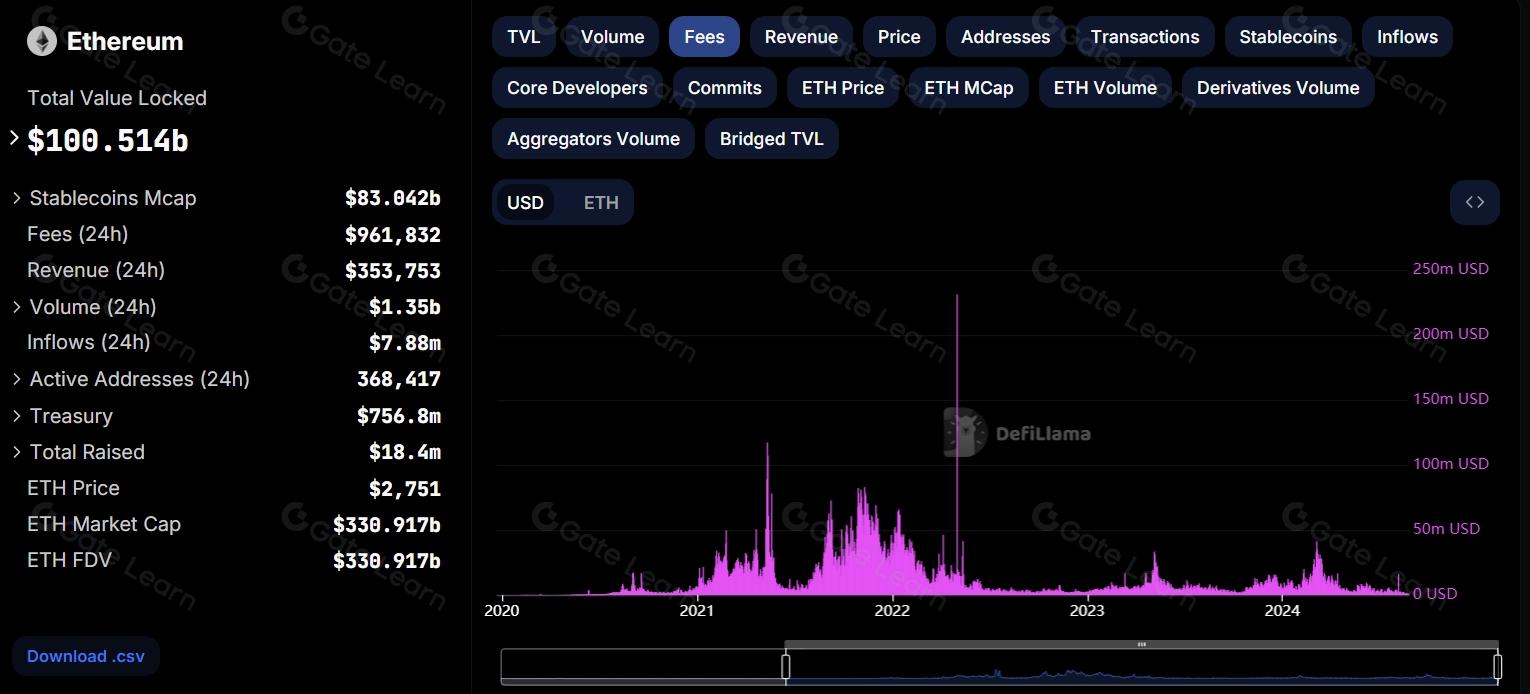Expand the Stablecoins Mcap row
This screenshot has width=1530, height=694.
(x=17, y=198)
